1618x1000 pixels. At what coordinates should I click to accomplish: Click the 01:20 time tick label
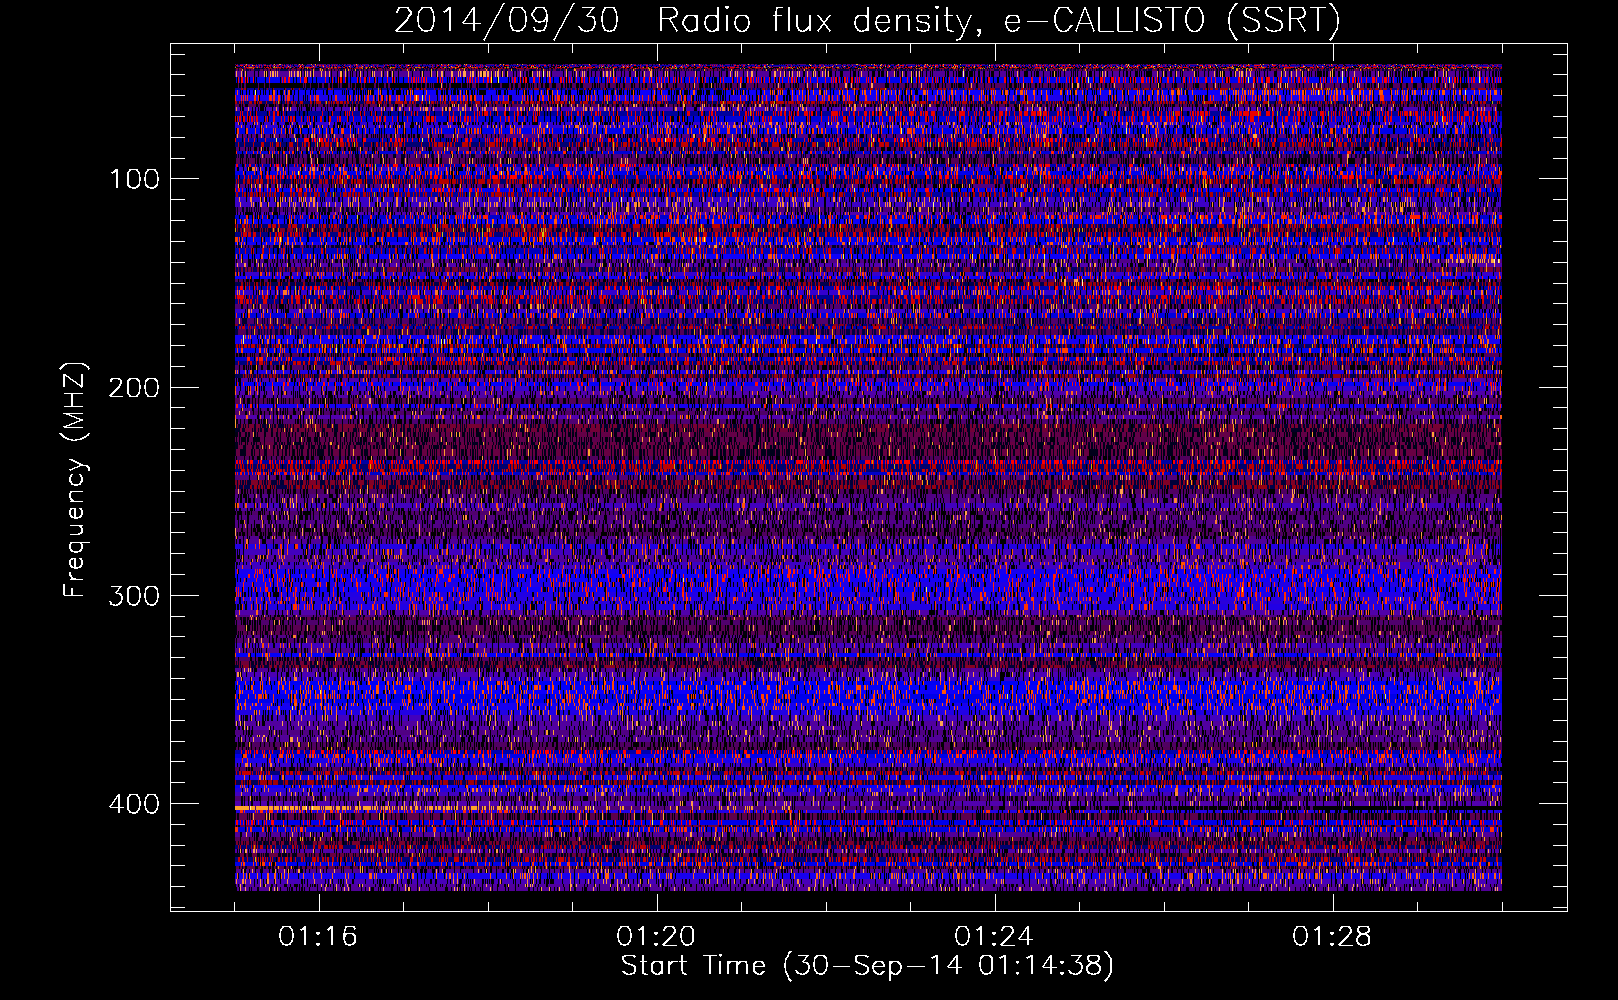[656, 937]
